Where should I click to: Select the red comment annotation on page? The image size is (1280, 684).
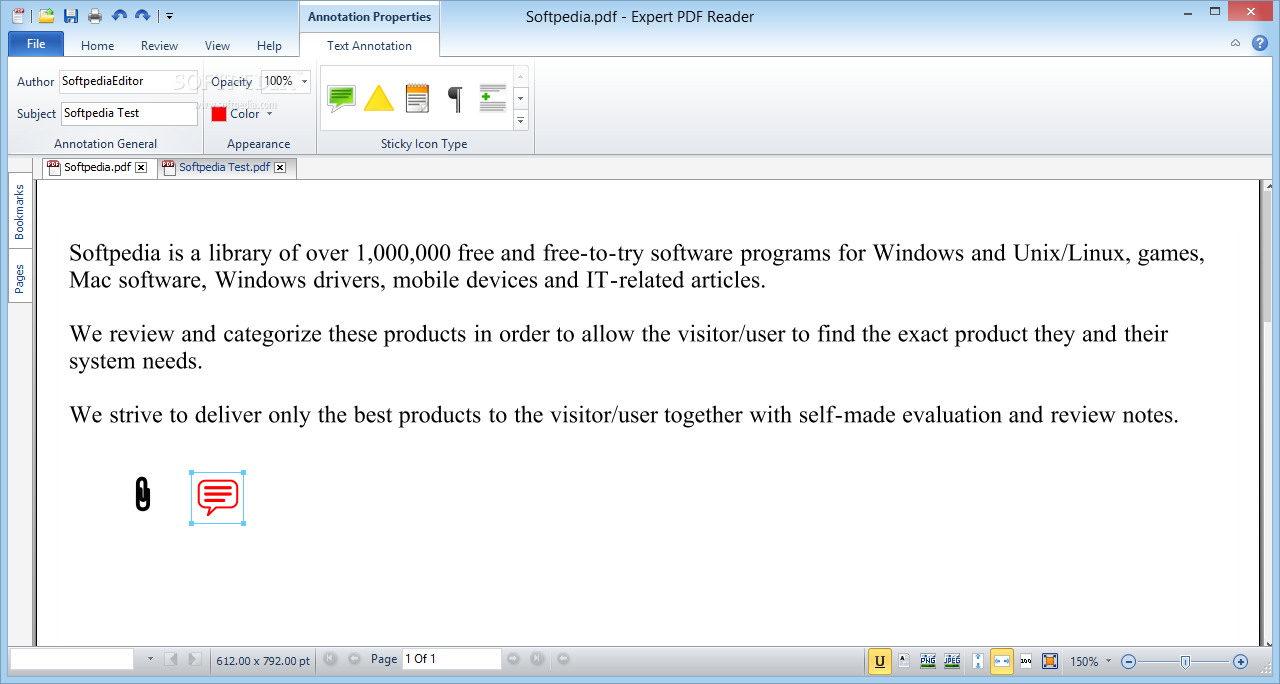click(217, 497)
